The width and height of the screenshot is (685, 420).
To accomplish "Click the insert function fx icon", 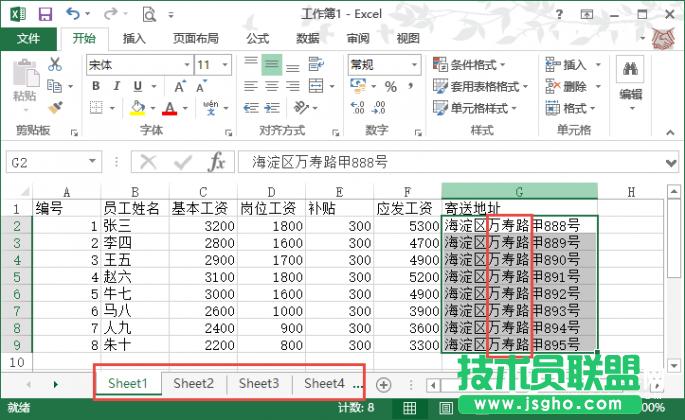I will [x=216, y=162].
